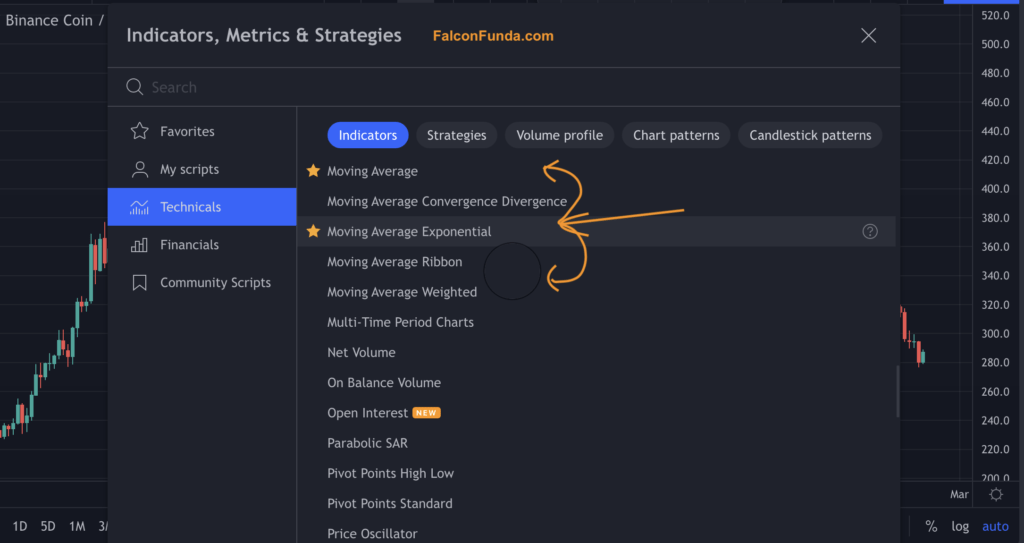
Task: Select the 5D time range
Action: [48, 526]
